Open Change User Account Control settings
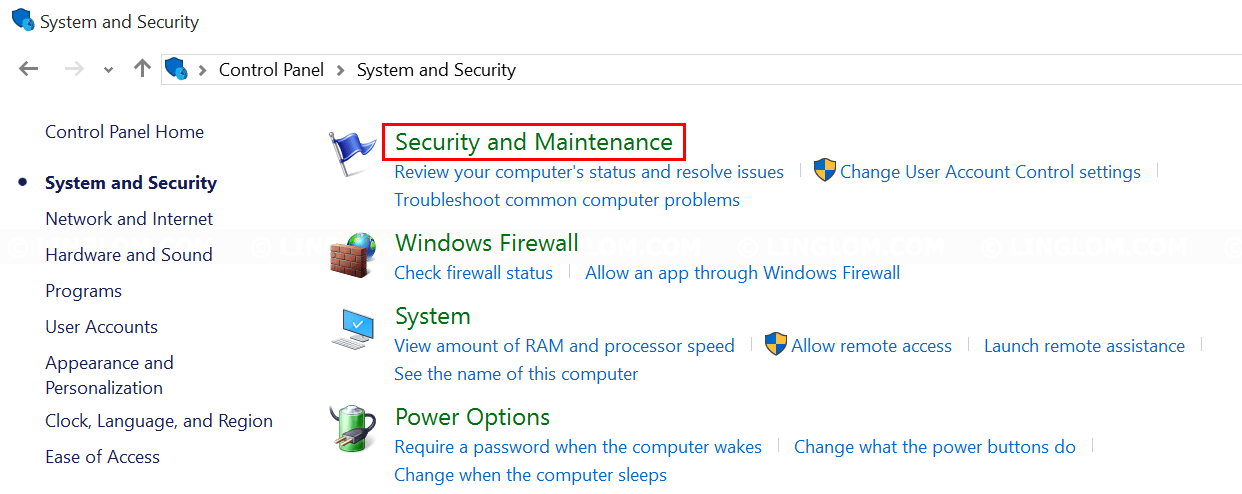This screenshot has width=1242, height=494. (990, 172)
